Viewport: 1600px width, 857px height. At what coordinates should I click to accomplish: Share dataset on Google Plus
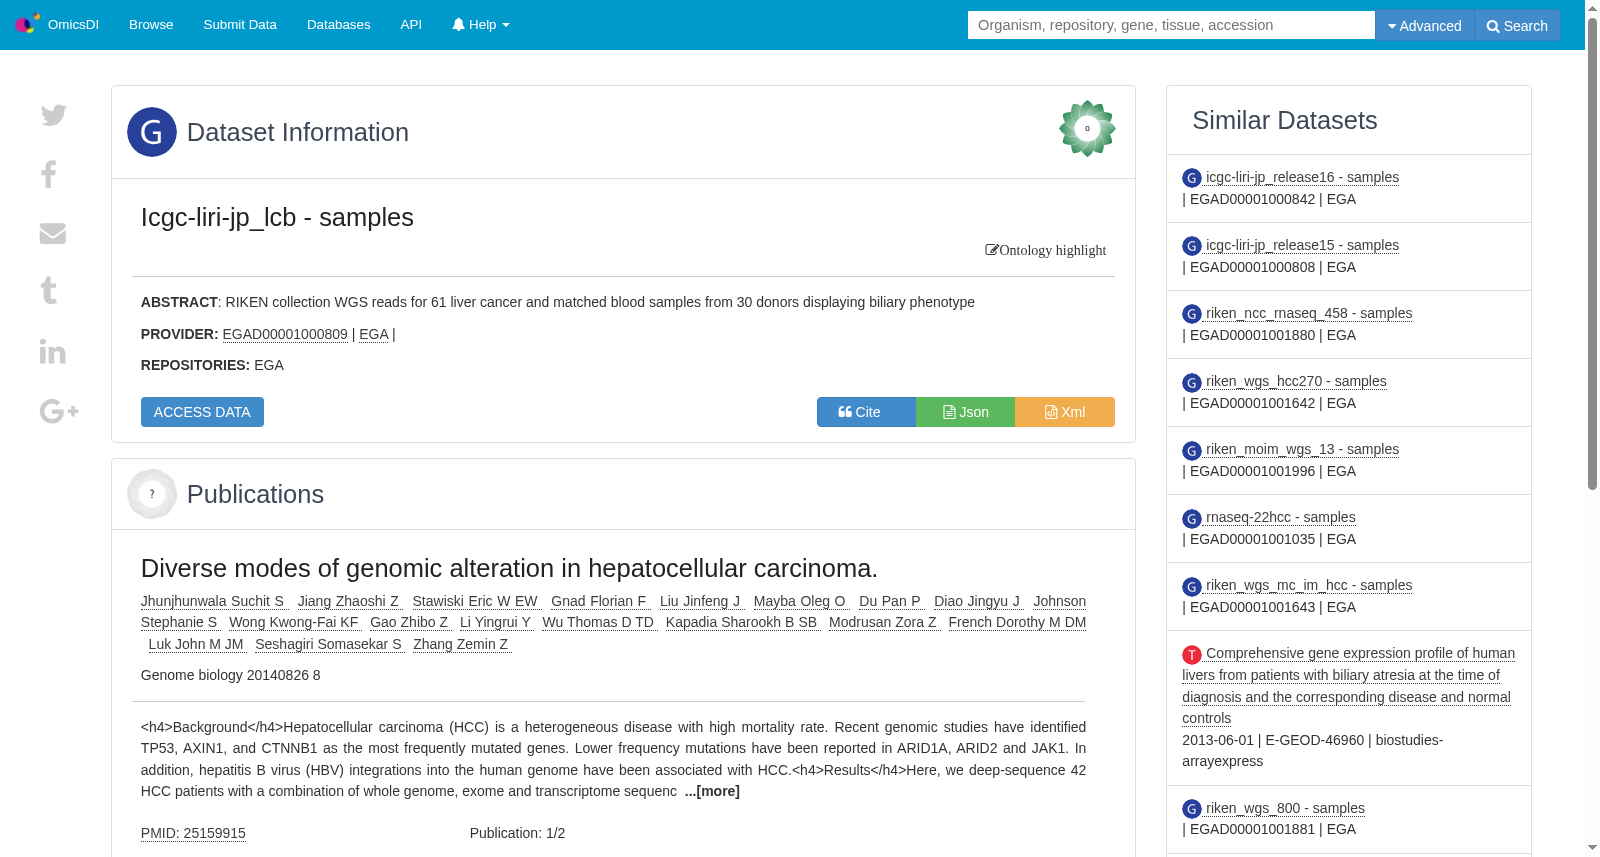pos(59,411)
